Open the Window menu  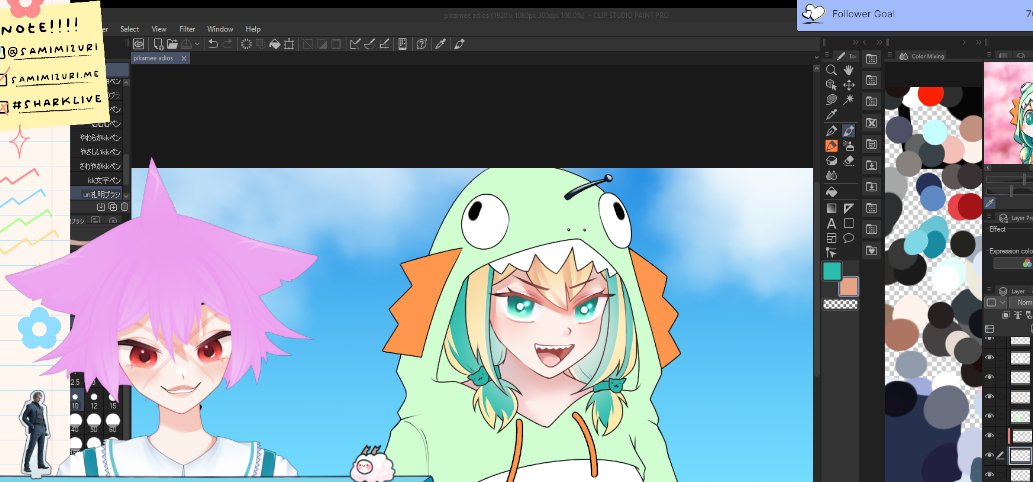pyautogui.click(x=220, y=29)
